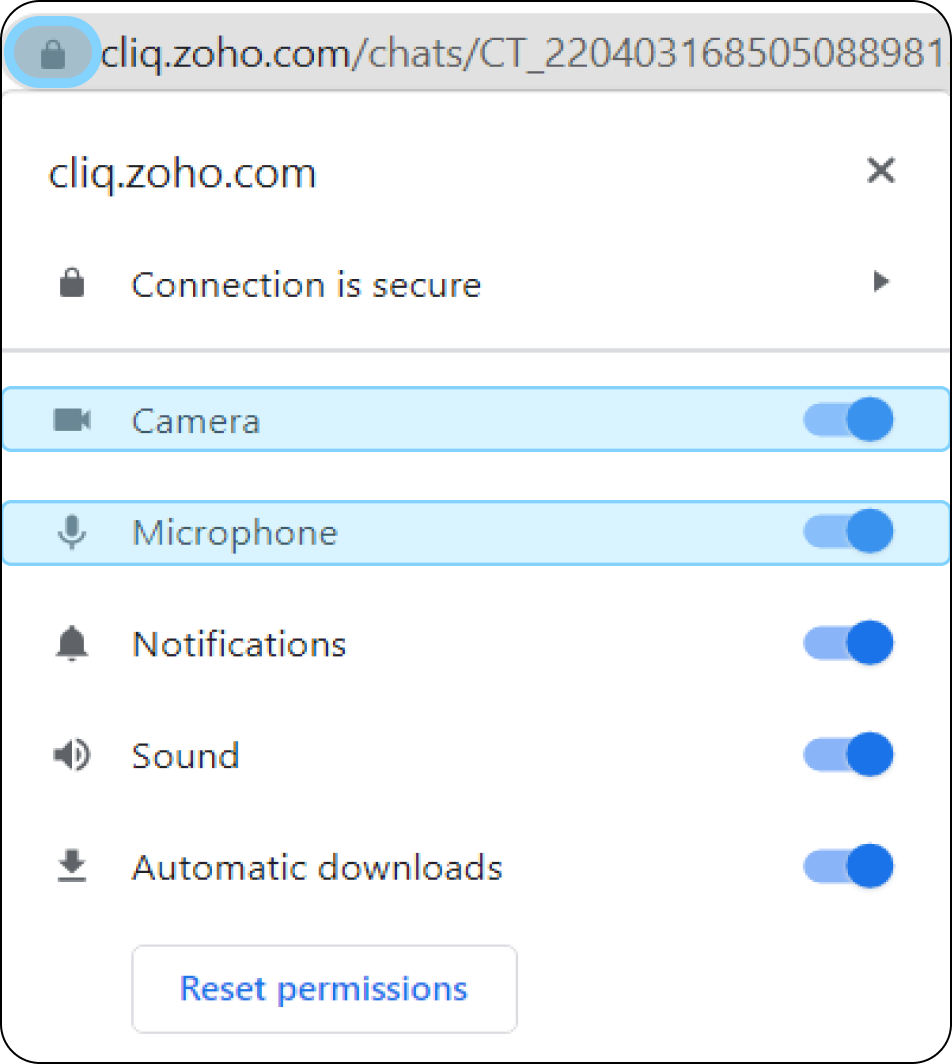This screenshot has height=1064, width=952.
Task: Turn off the Microphone toggle
Action: point(848,531)
